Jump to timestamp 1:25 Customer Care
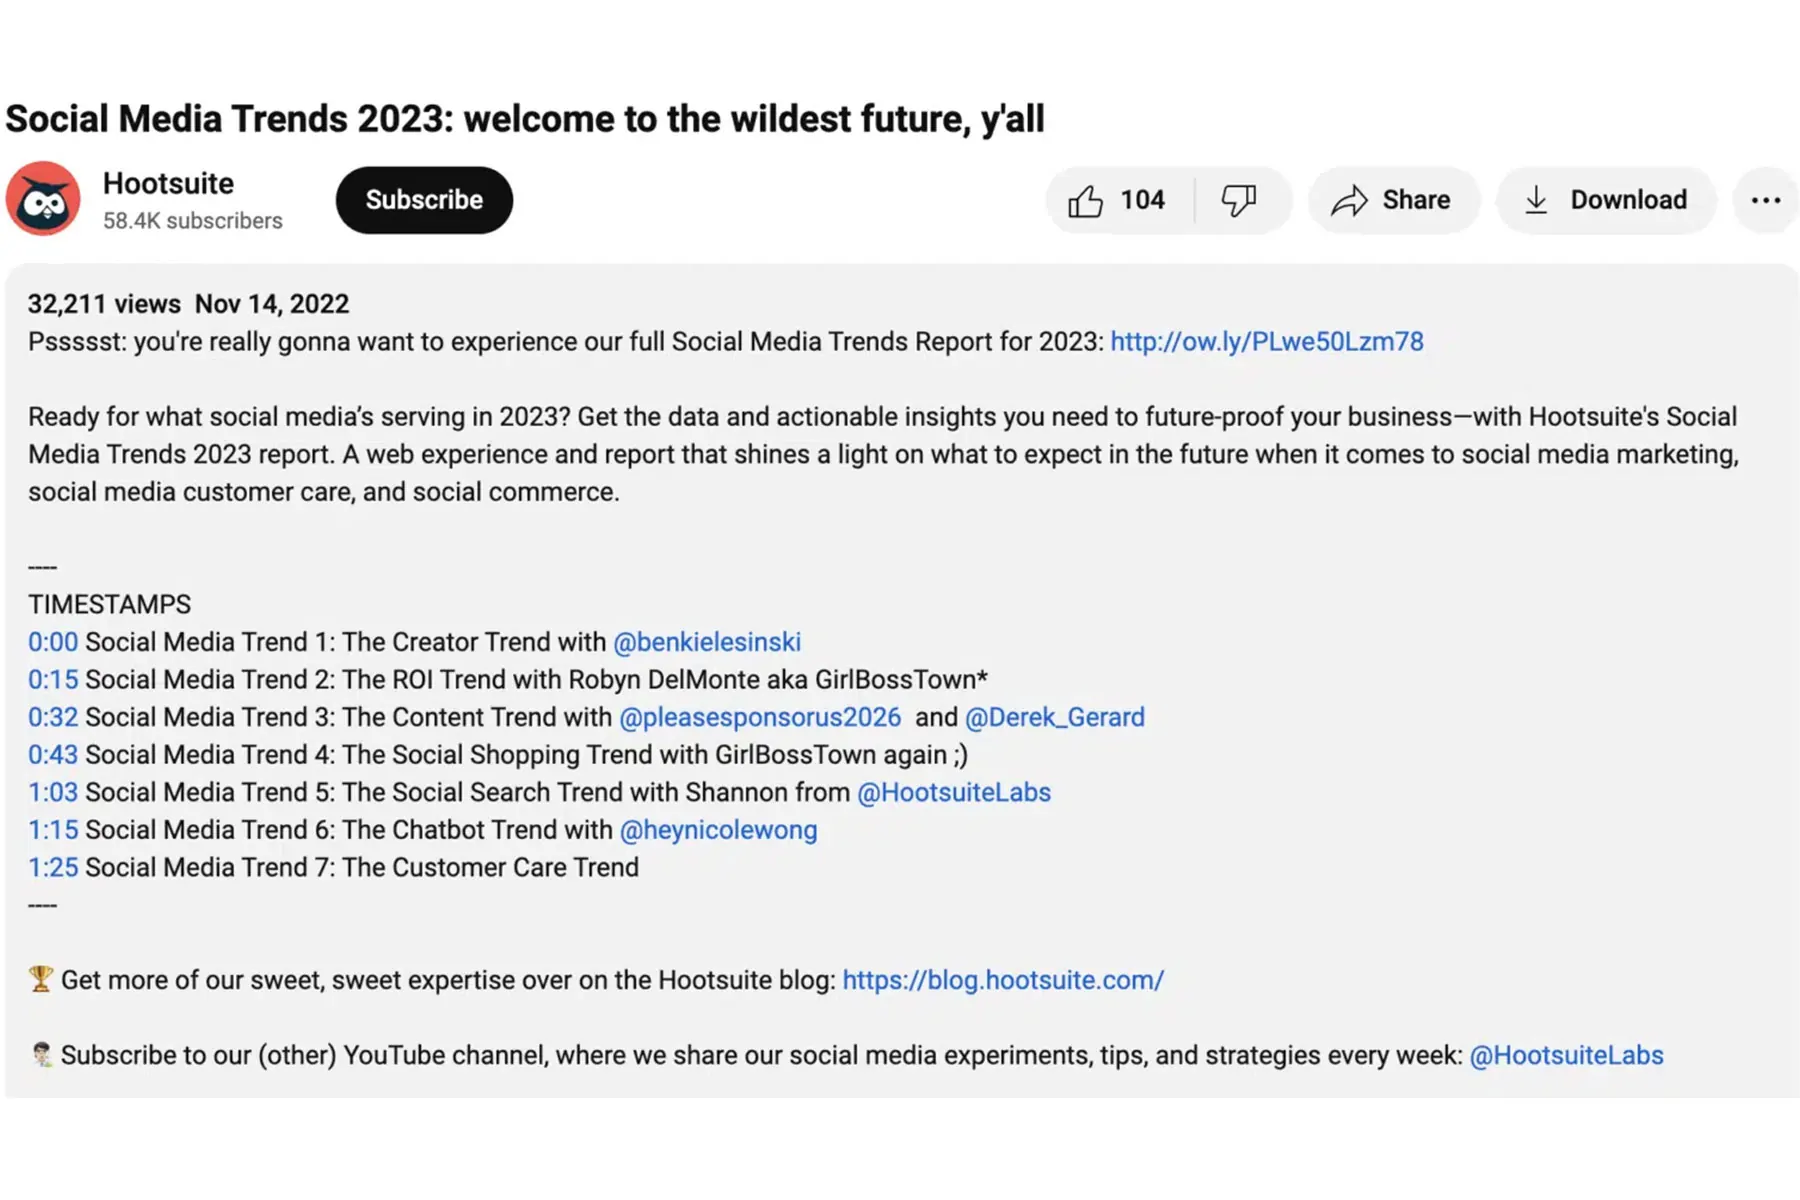 (53, 867)
